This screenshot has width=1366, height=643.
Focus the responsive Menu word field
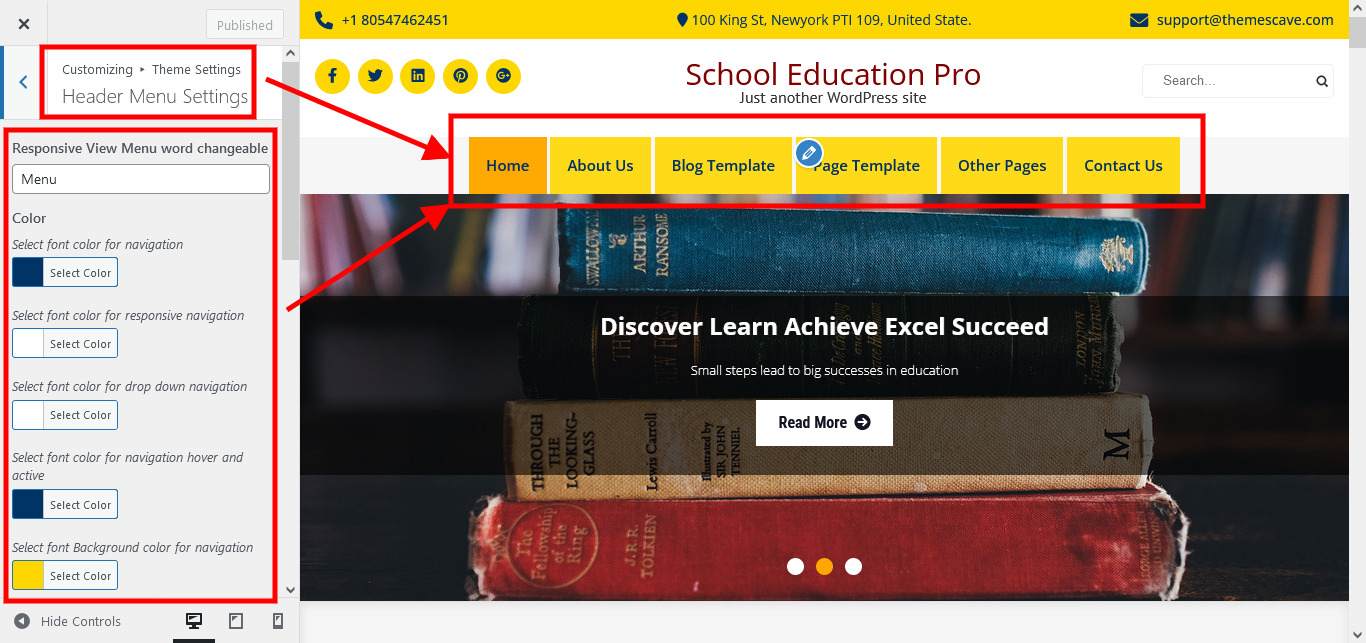[141, 179]
